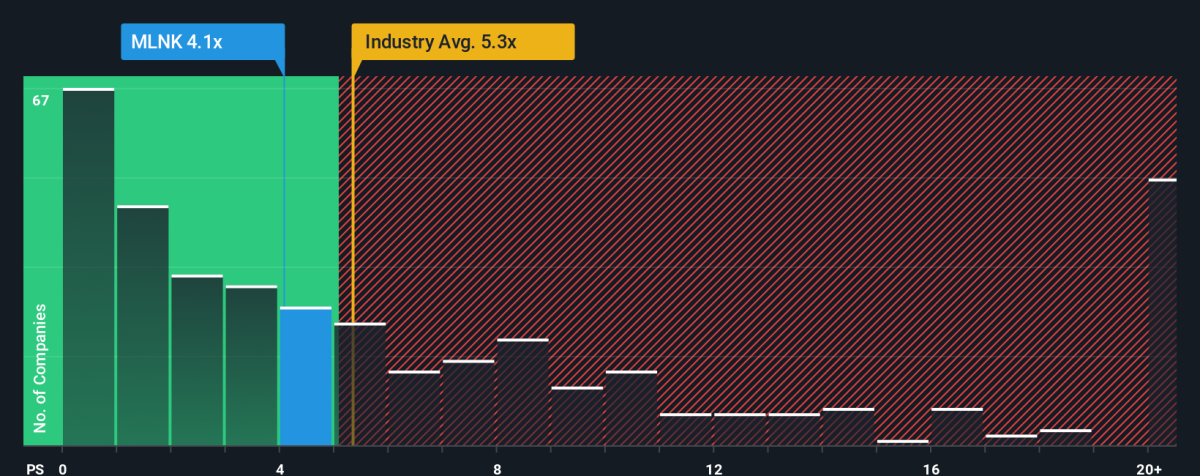This screenshot has height=476, width=1200.
Task: Click the 20+ axis label
Action: click(x=1149, y=468)
